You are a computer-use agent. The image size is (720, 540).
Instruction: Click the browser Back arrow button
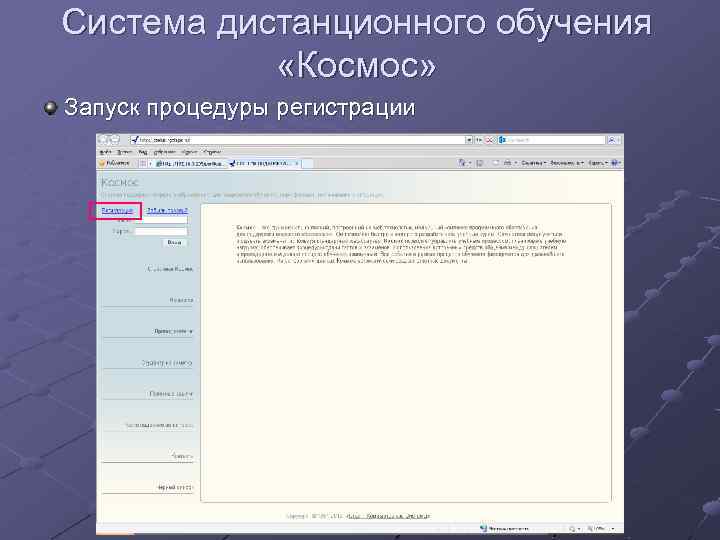pos(103,140)
